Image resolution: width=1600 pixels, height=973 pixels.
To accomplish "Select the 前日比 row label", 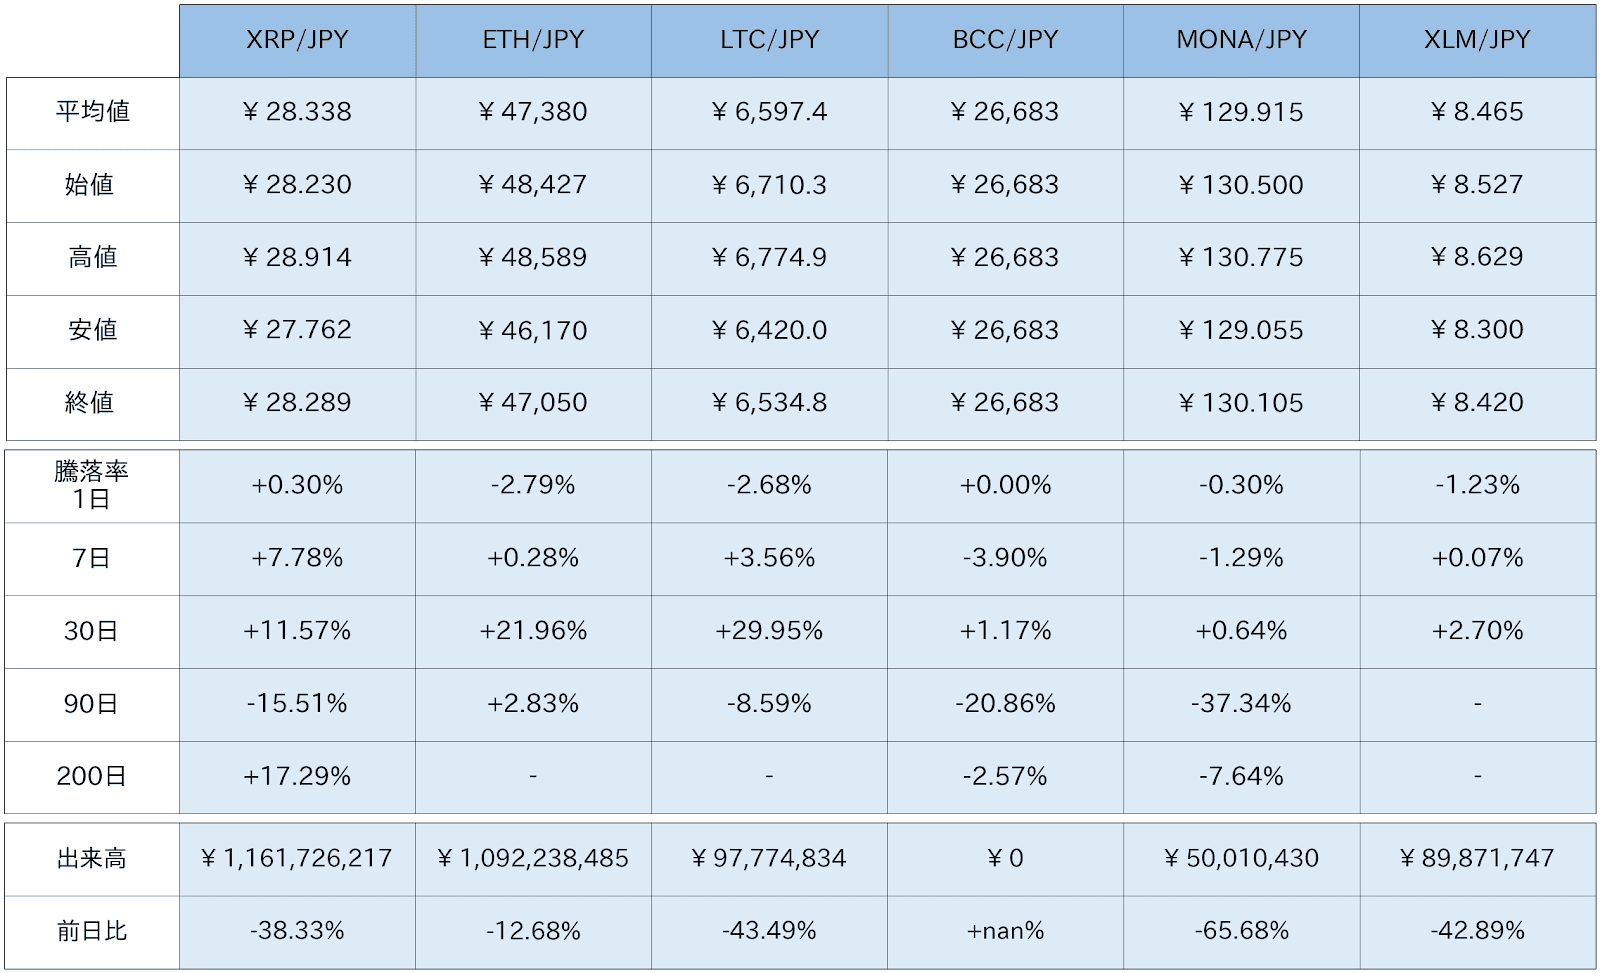I will coord(92,931).
